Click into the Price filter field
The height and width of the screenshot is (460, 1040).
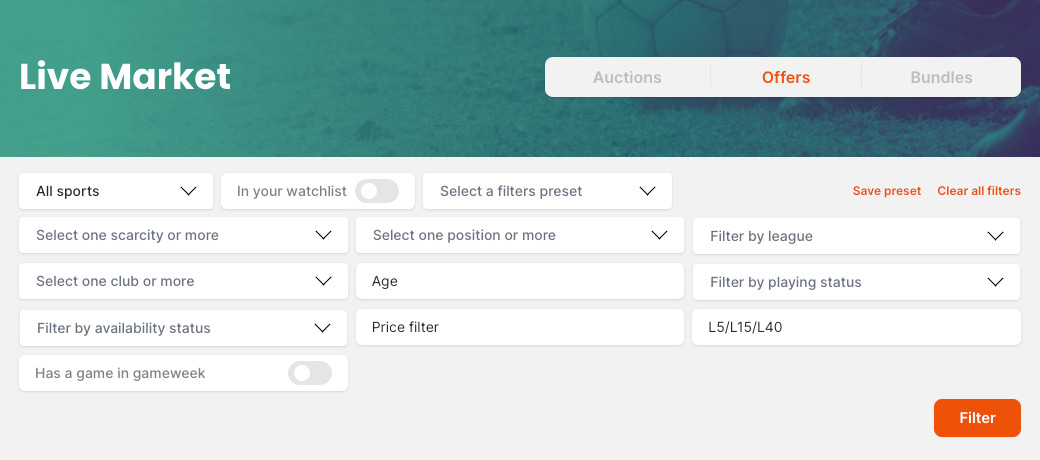[520, 327]
